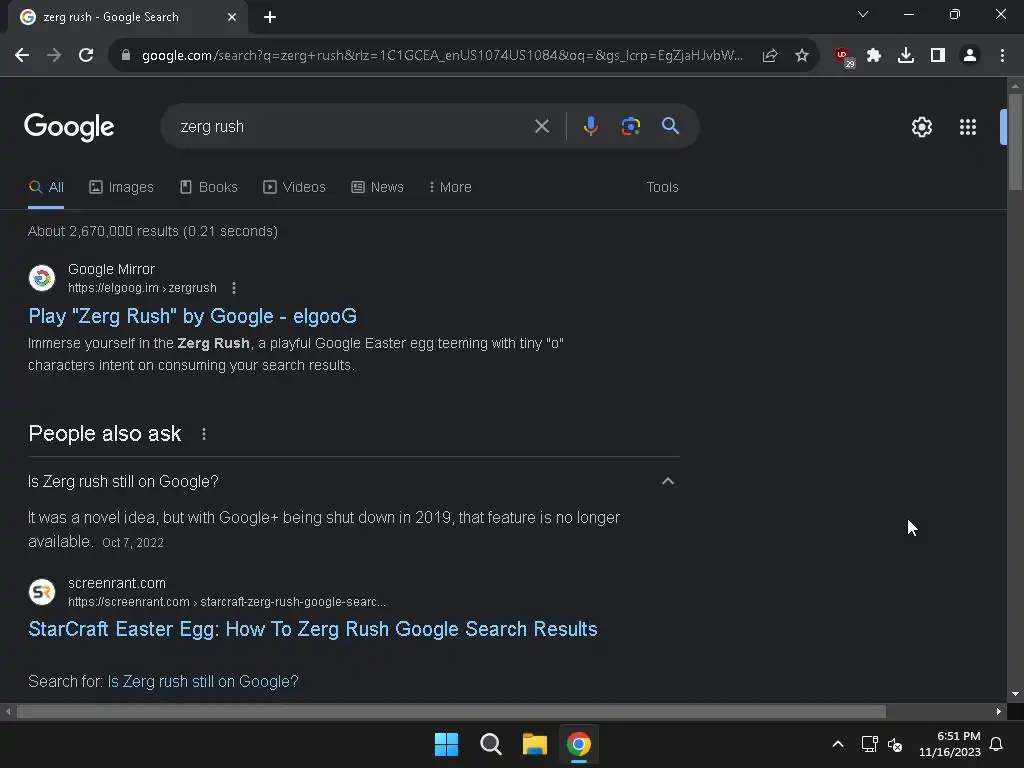Open the Google apps grid

[968, 127]
